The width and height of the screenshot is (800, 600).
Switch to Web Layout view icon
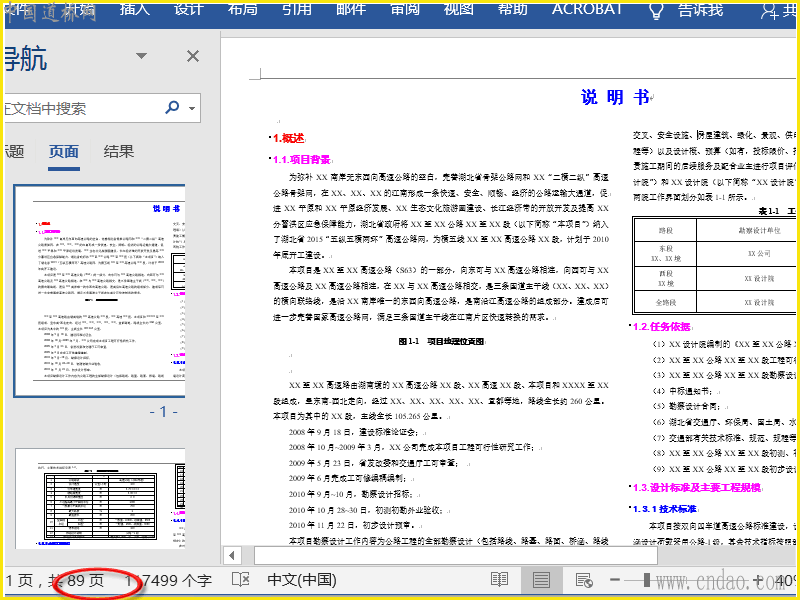click(x=584, y=580)
